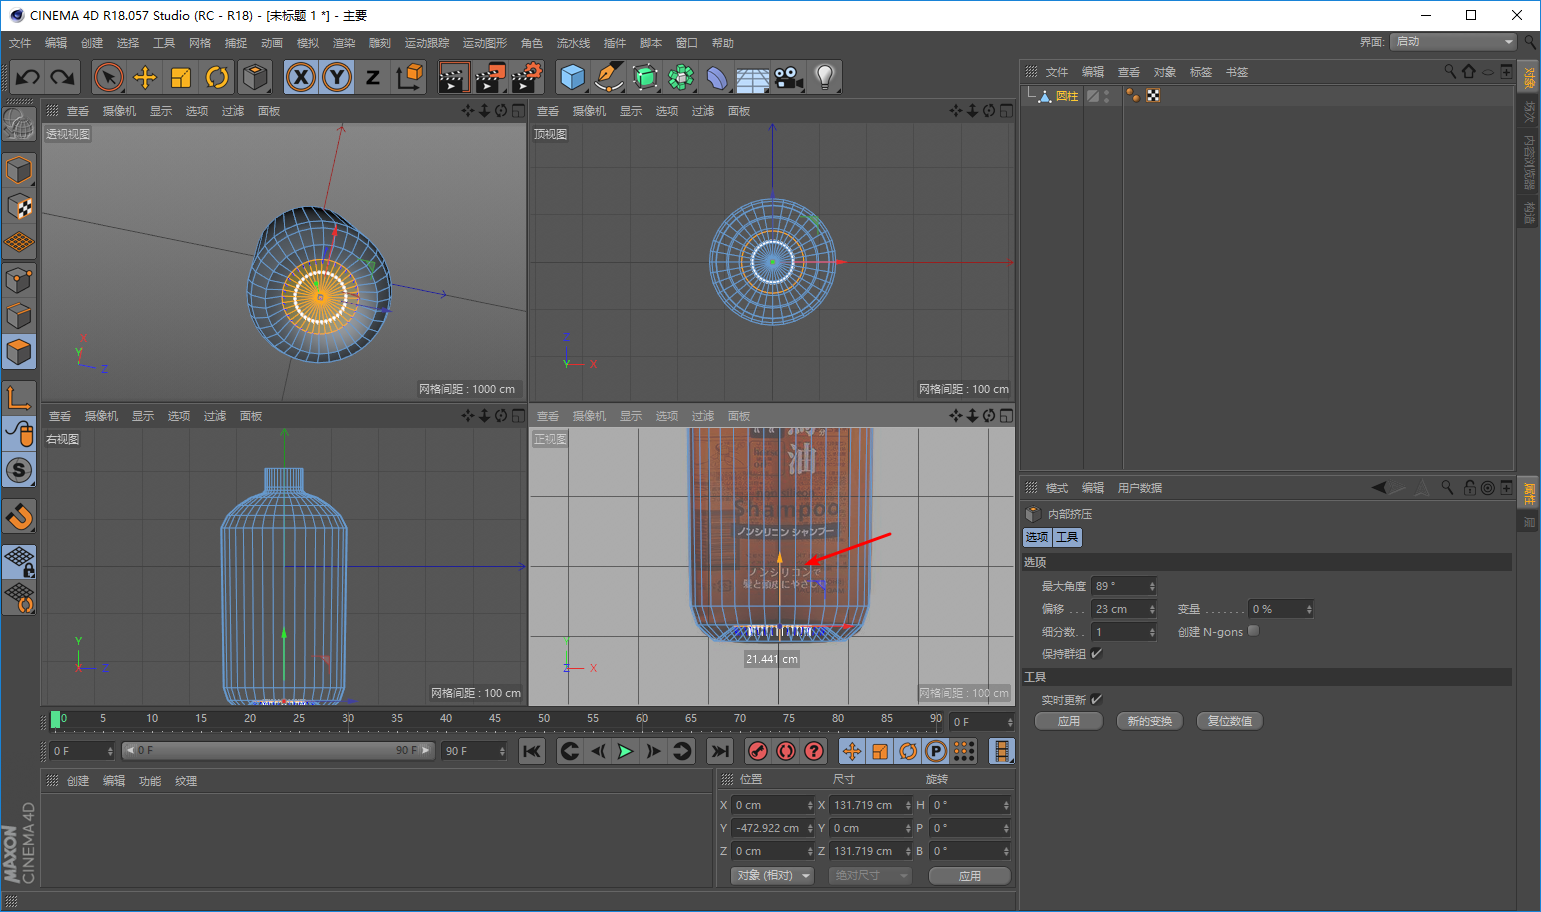Click the Record Active Objects keyframe button
The image size is (1541, 912).
[758, 751]
